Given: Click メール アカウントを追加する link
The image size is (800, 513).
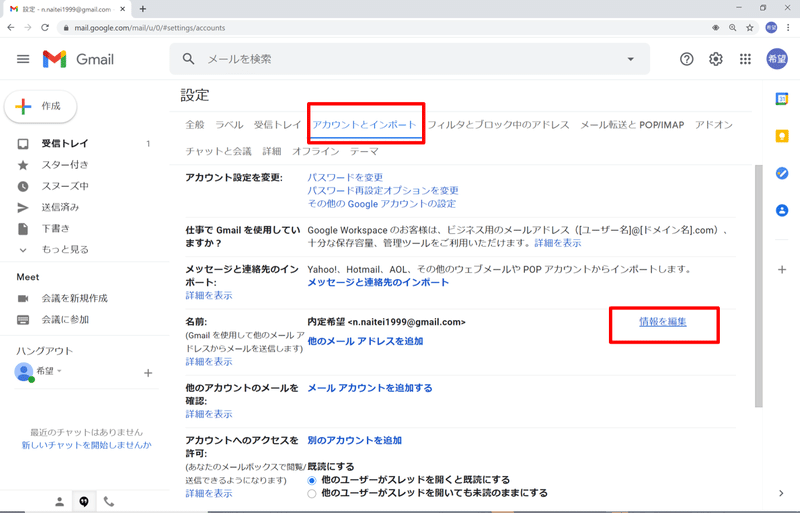Looking at the screenshot, I should point(370,388).
